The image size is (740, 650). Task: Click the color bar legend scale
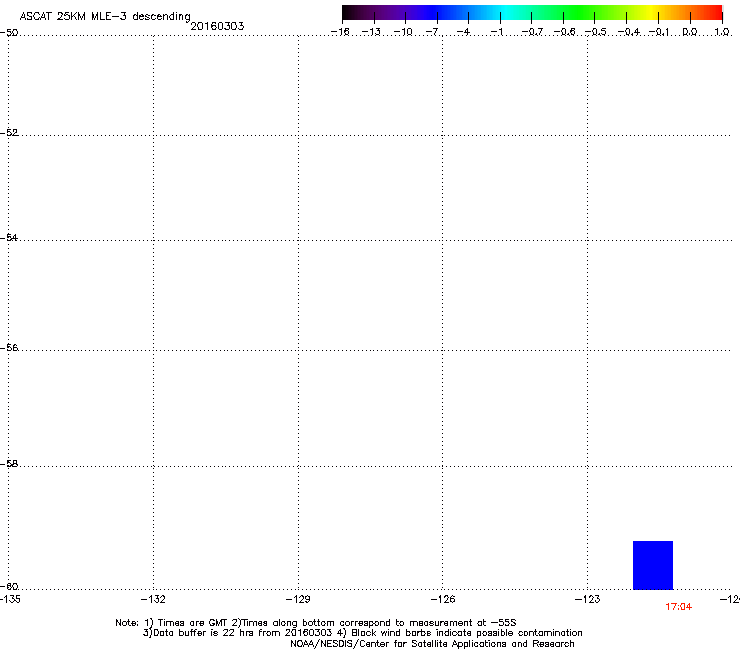(532, 13)
